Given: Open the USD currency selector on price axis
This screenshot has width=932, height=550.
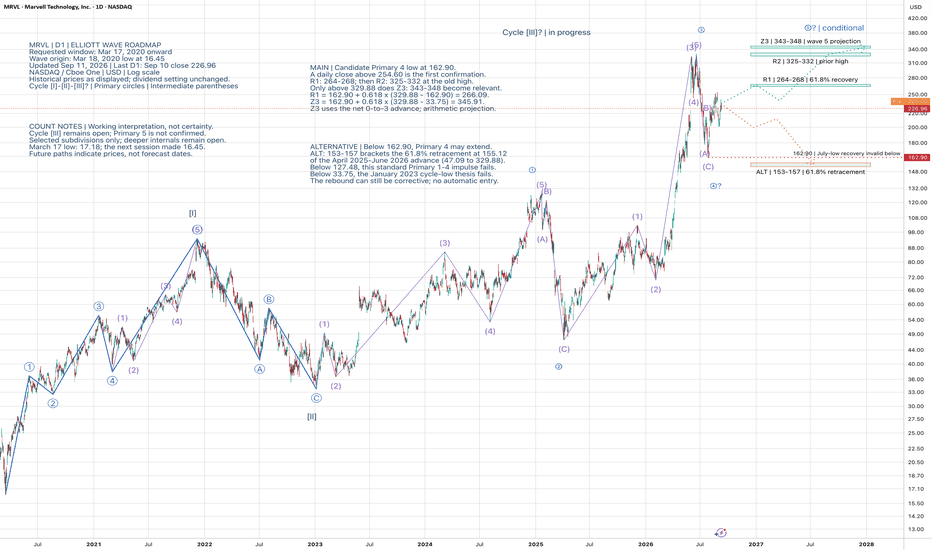Looking at the screenshot, I should pyautogui.click(x=915, y=7).
